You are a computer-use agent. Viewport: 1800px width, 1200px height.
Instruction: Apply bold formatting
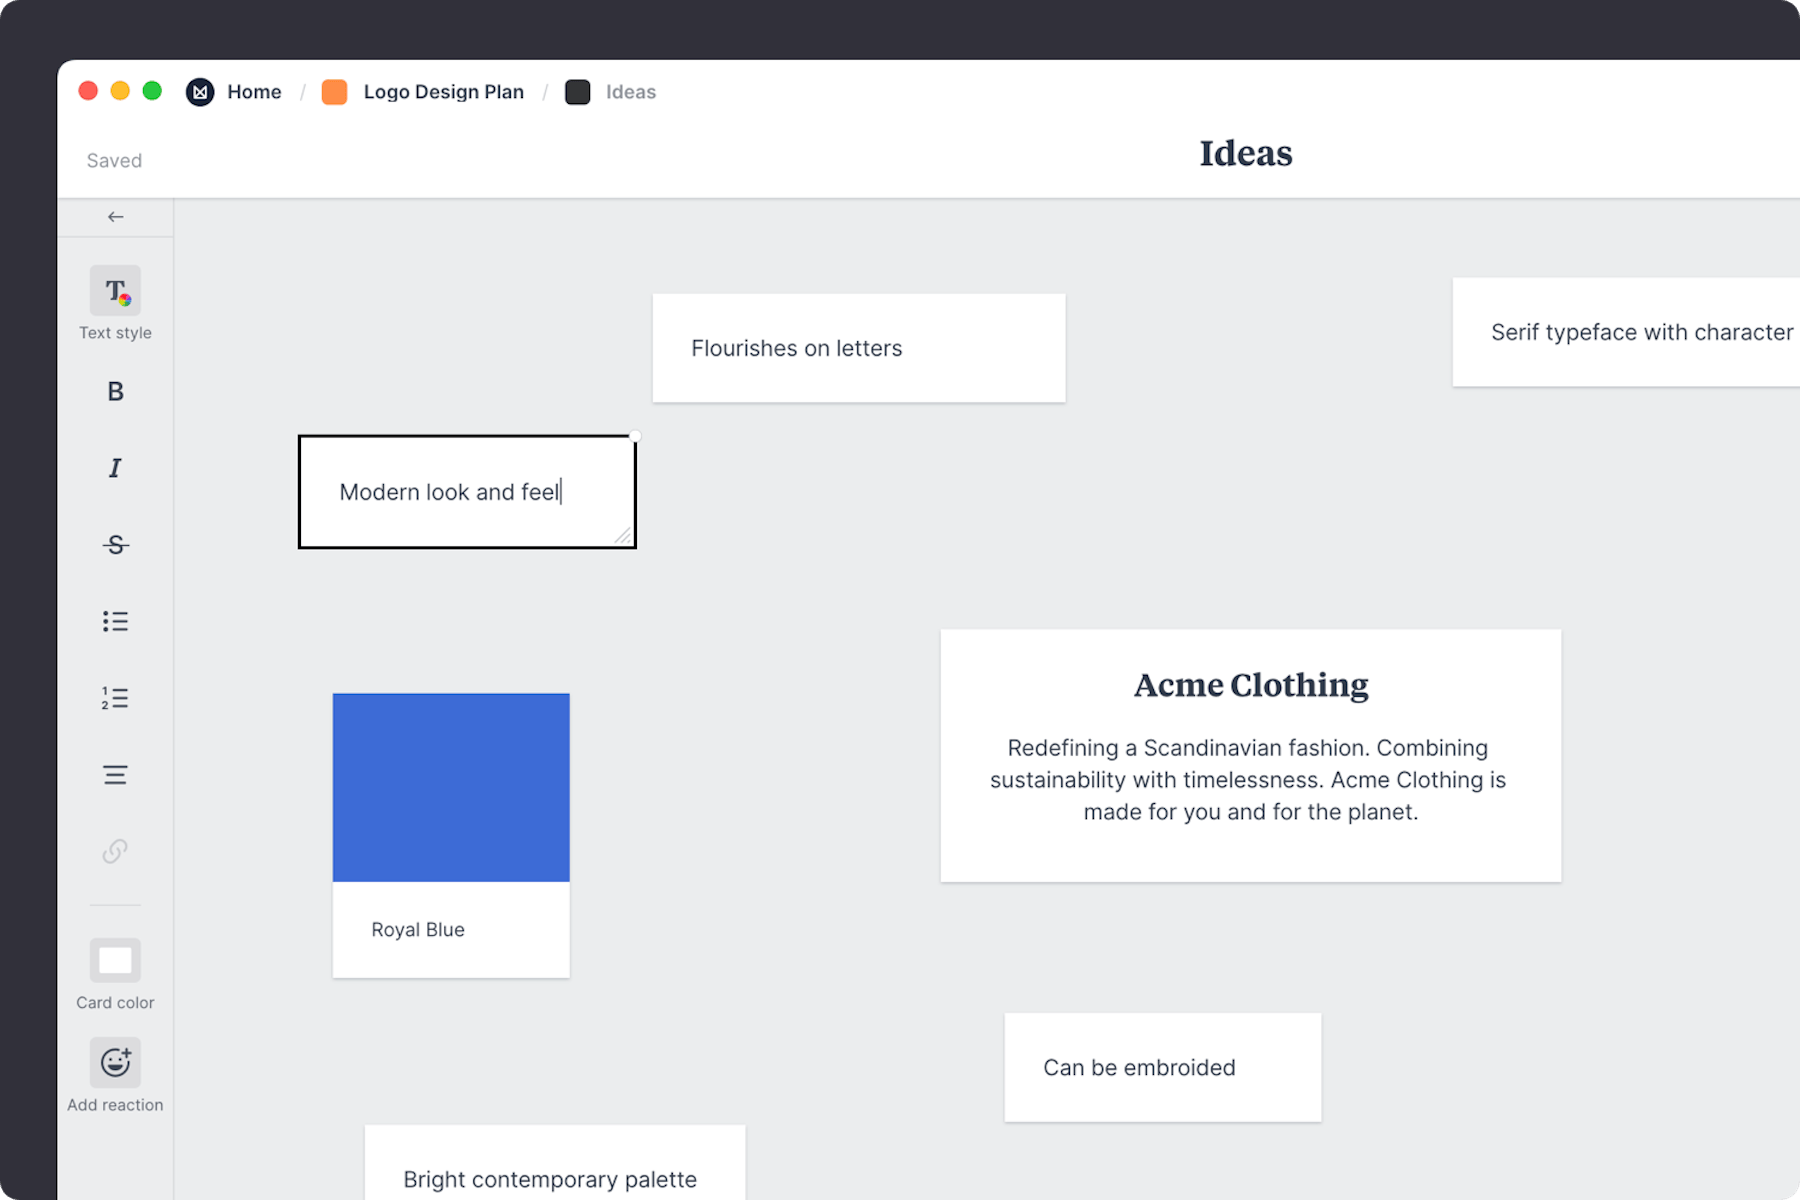(115, 391)
